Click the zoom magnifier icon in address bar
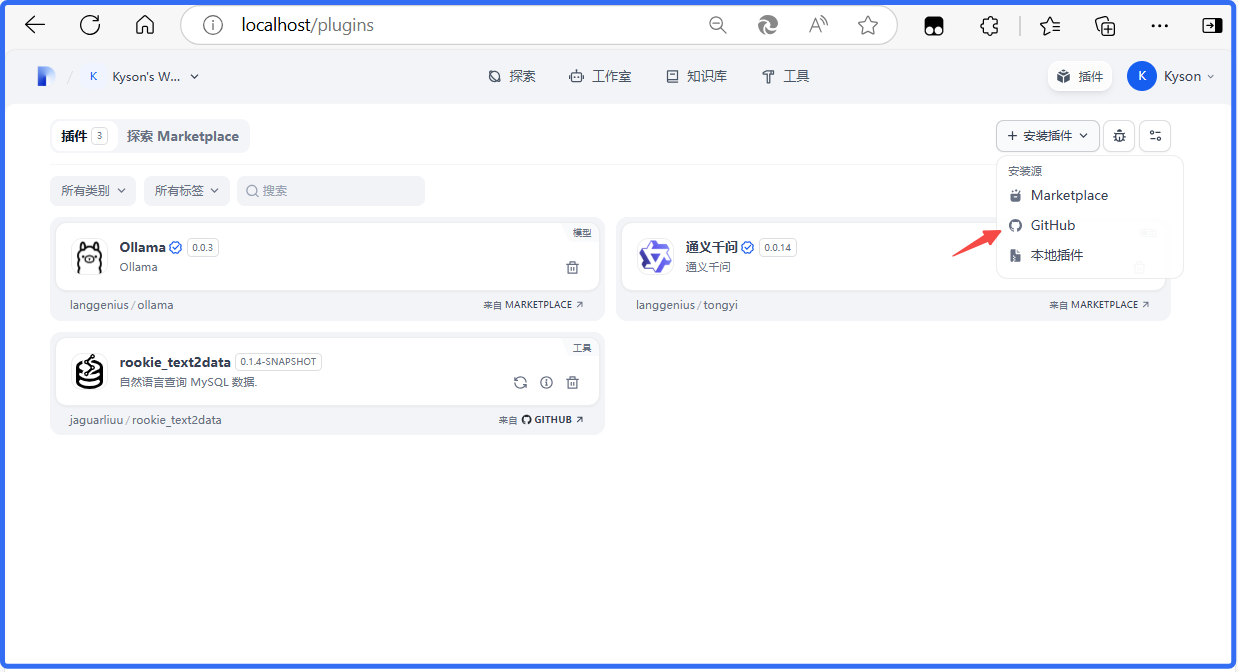 coord(718,25)
